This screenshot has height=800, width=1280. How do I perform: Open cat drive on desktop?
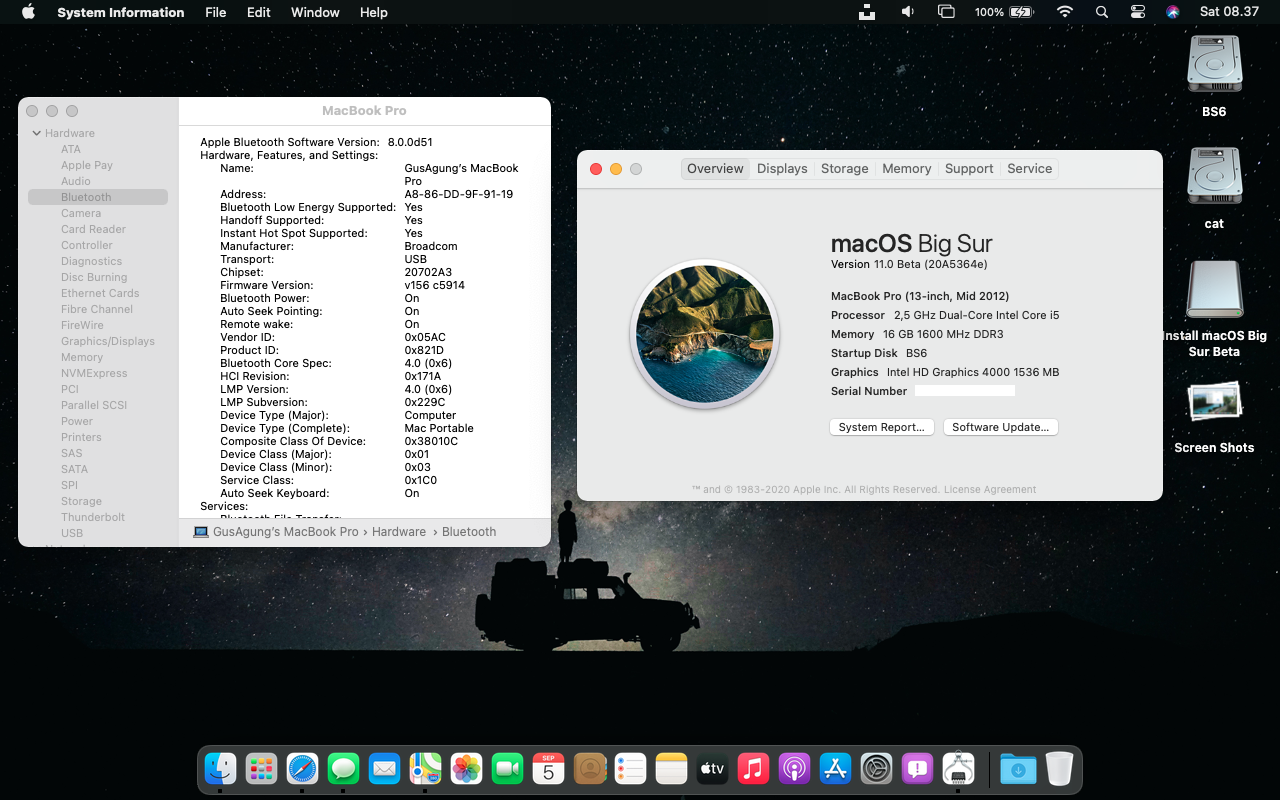click(x=1214, y=177)
